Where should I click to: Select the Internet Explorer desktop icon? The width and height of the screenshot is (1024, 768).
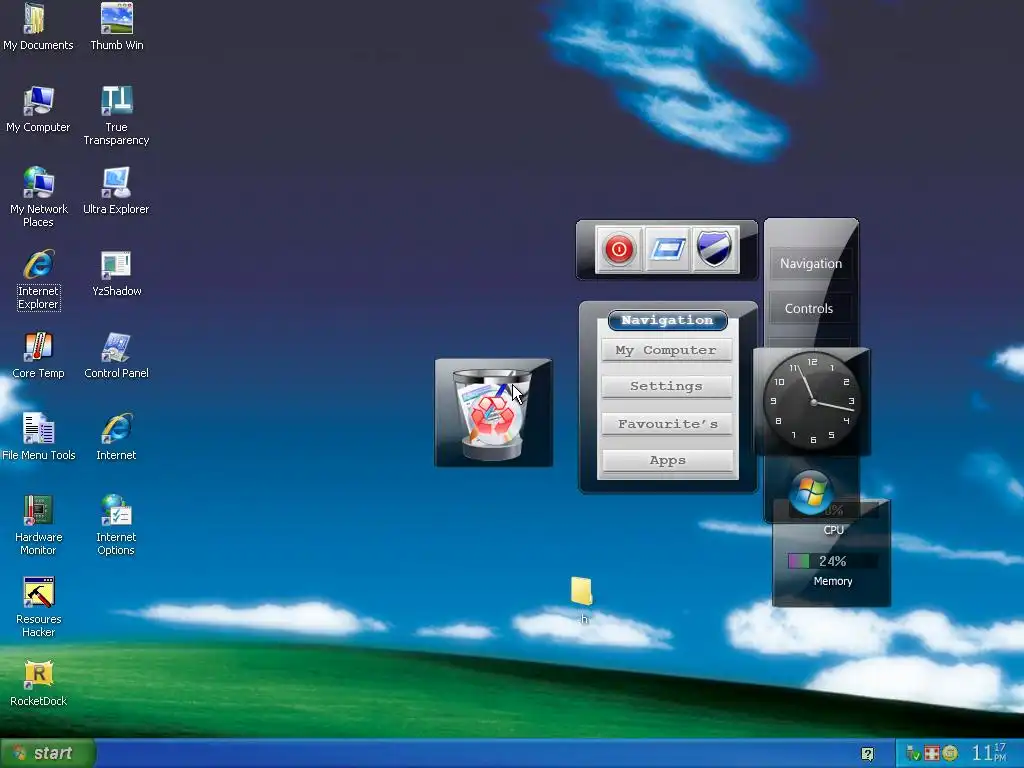click(39, 280)
